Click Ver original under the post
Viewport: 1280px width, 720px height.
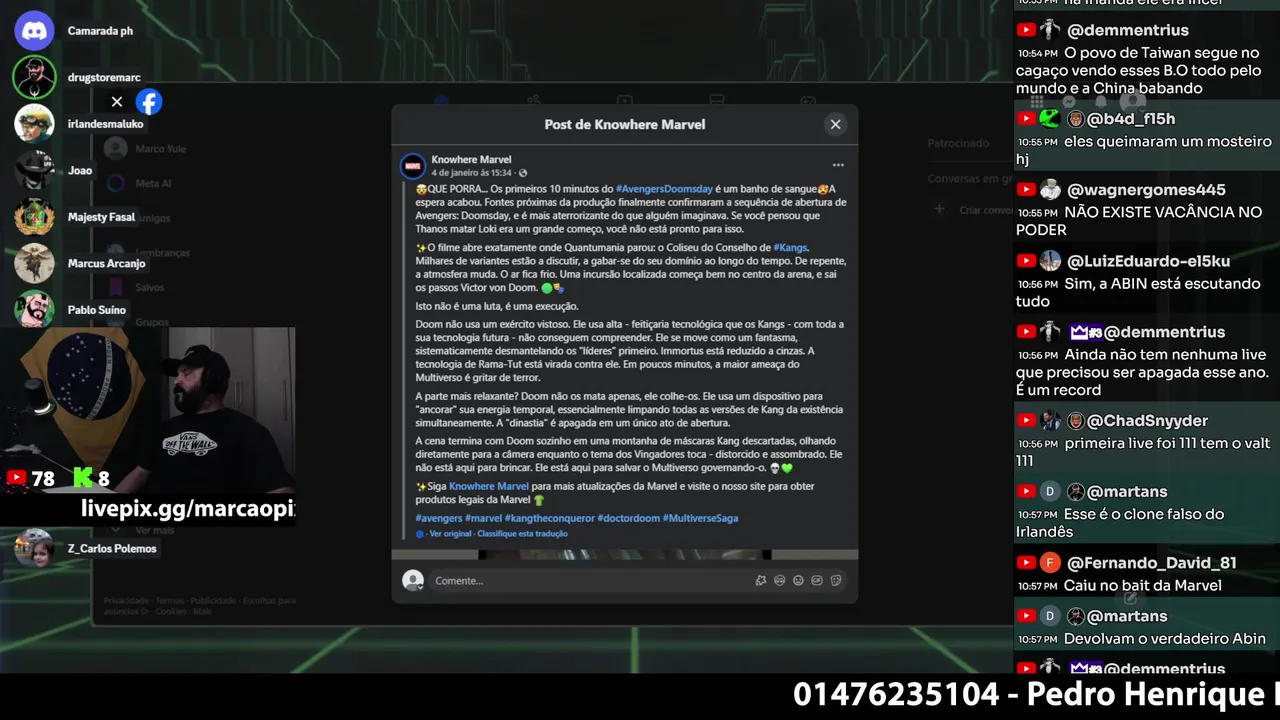pyautogui.click(x=450, y=534)
